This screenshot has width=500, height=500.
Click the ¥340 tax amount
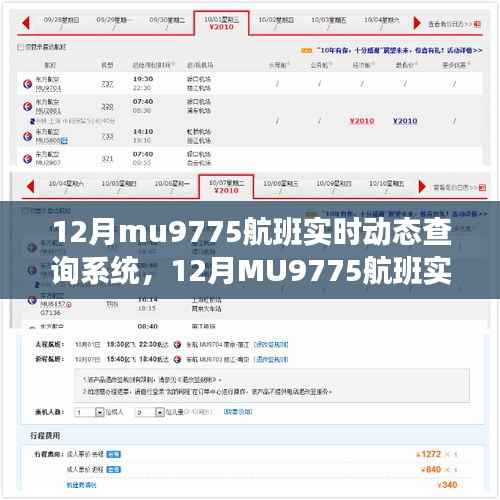(447, 485)
